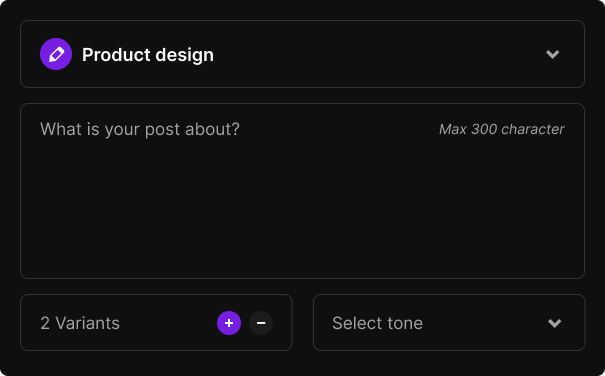Increase the variants count by one
This screenshot has width=605, height=376.
pos(229,323)
